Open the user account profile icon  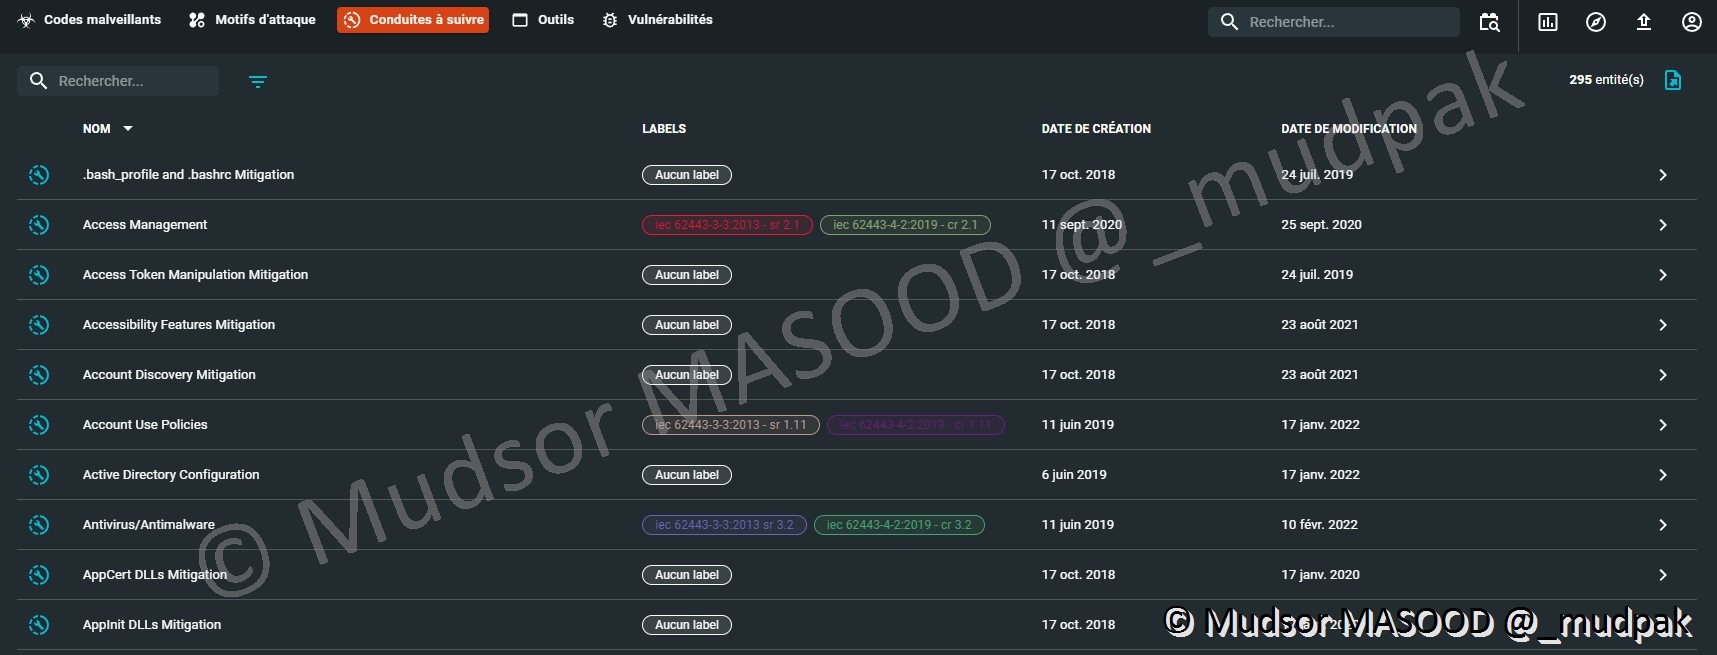(x=1691, y=22)
